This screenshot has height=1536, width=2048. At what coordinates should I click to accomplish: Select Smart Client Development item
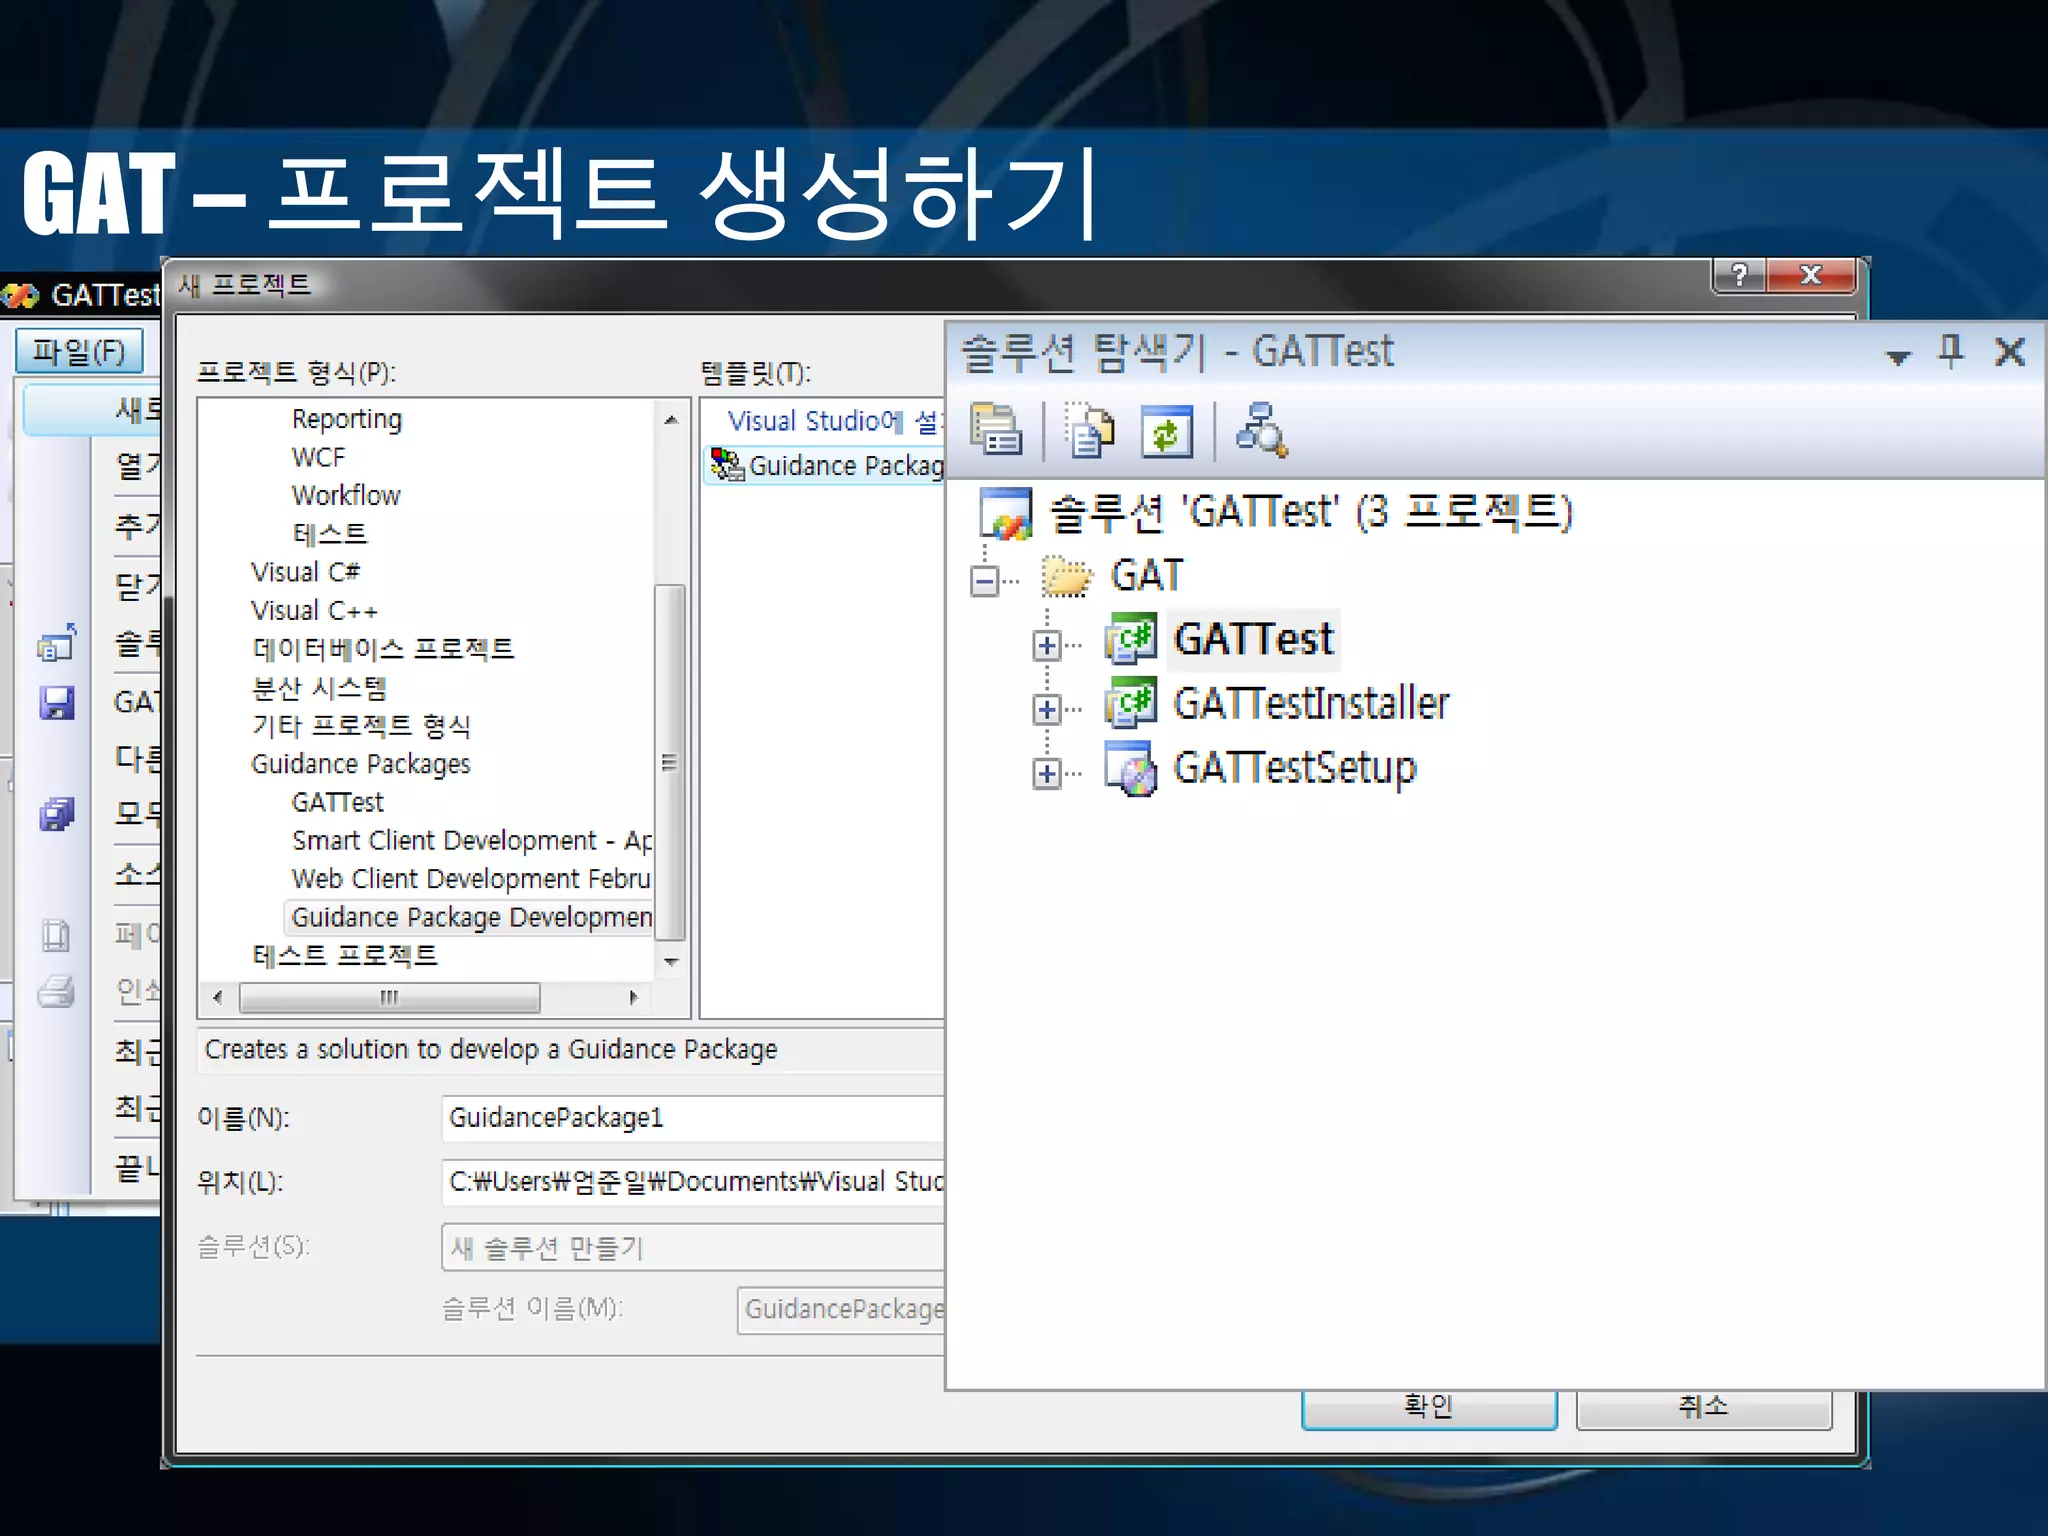click(472, 840)
